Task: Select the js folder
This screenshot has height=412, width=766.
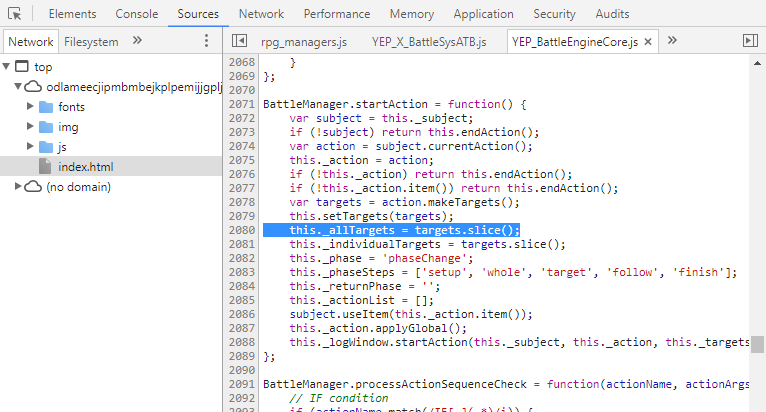Action: click(x=62, y=147)
